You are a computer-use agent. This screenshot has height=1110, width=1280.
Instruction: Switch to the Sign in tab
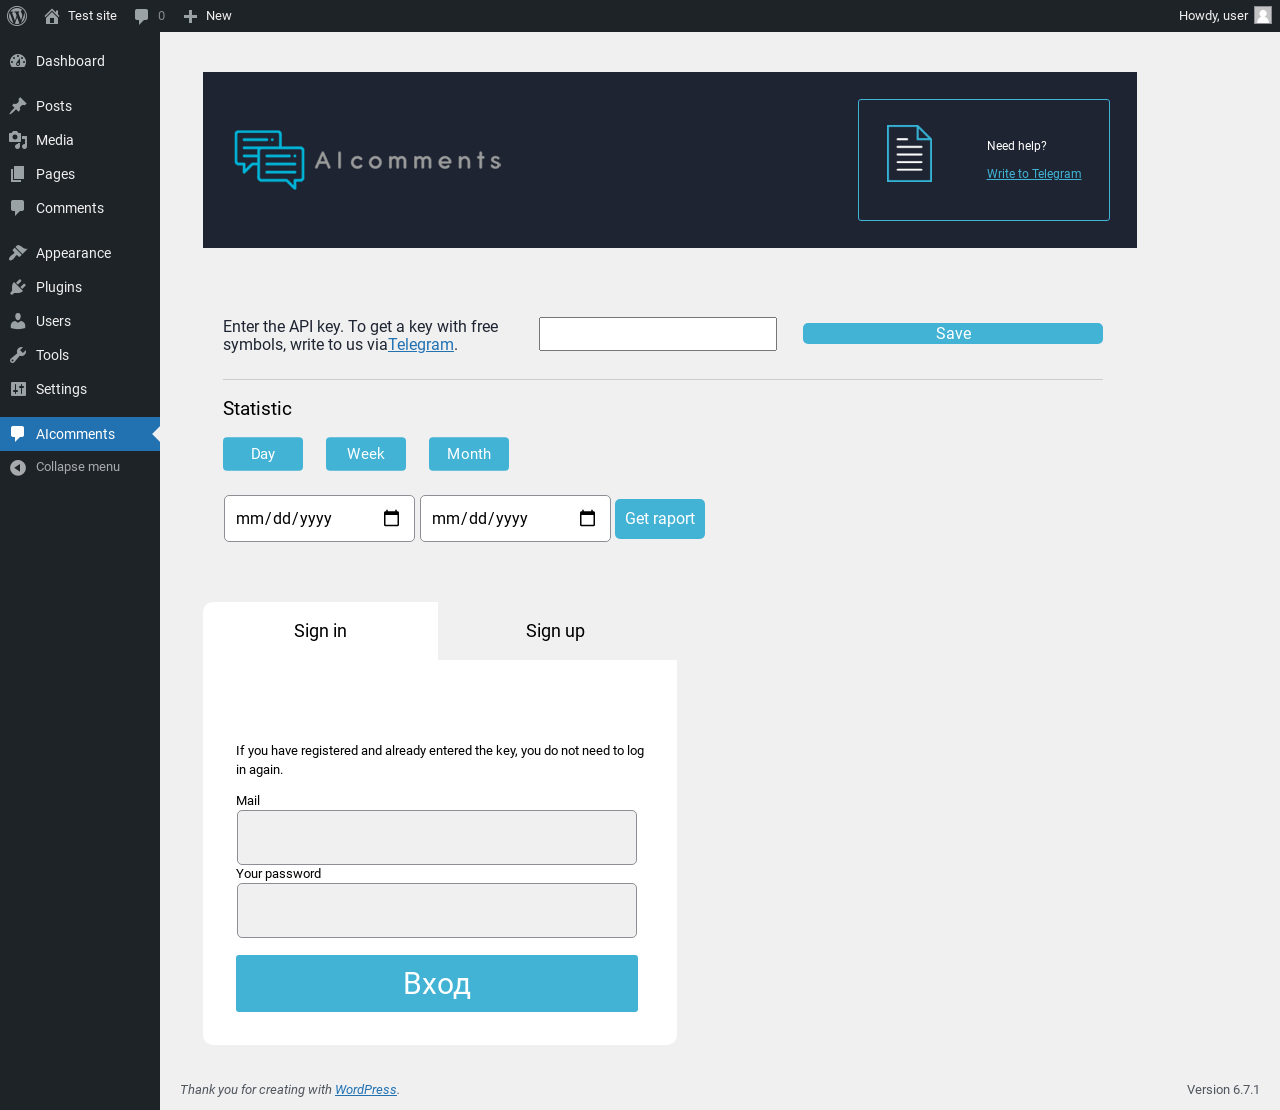(320, 631)
